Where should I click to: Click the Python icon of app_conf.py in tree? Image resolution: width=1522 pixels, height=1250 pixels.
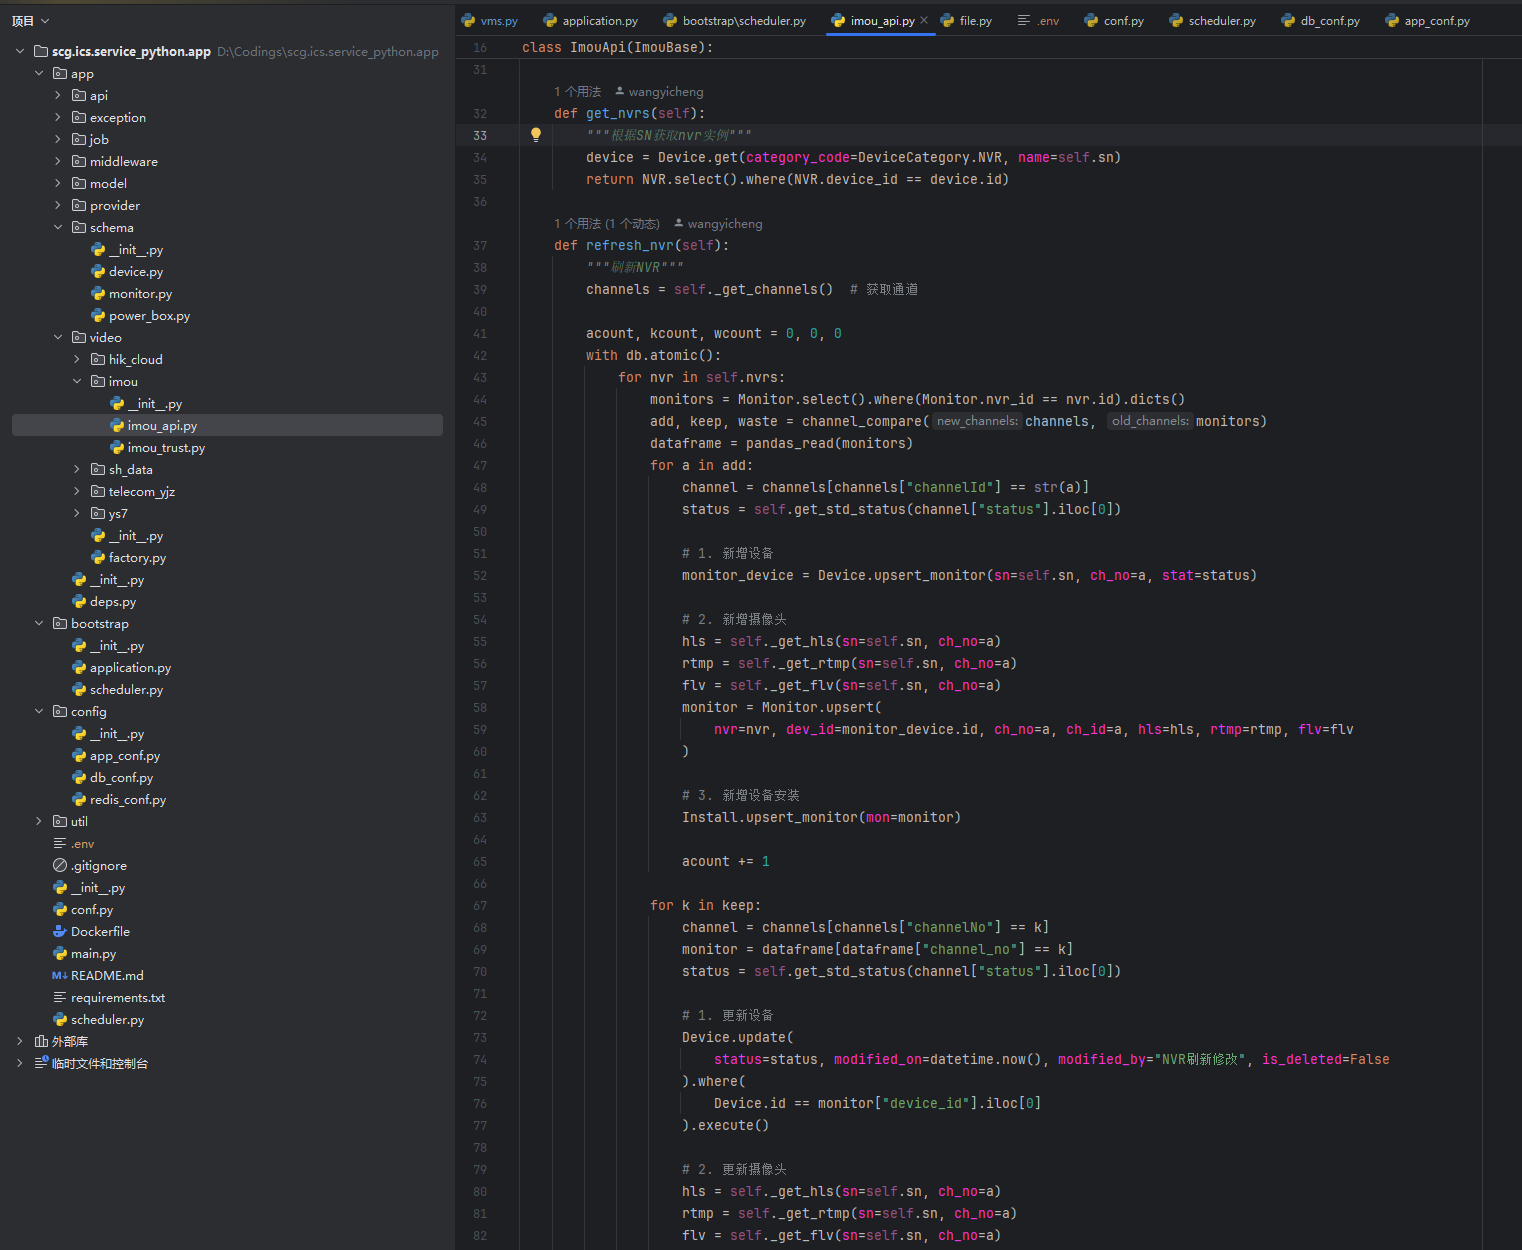pyautogui.click(x=79, y=755)
